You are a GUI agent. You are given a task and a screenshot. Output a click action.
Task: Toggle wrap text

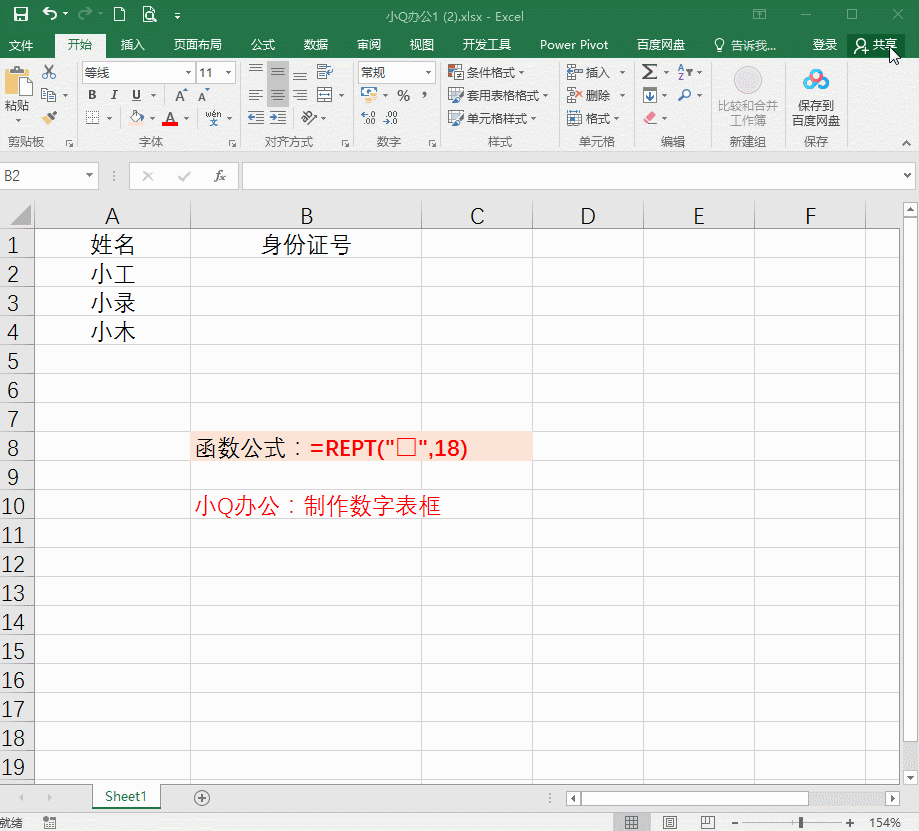[324, 72]
